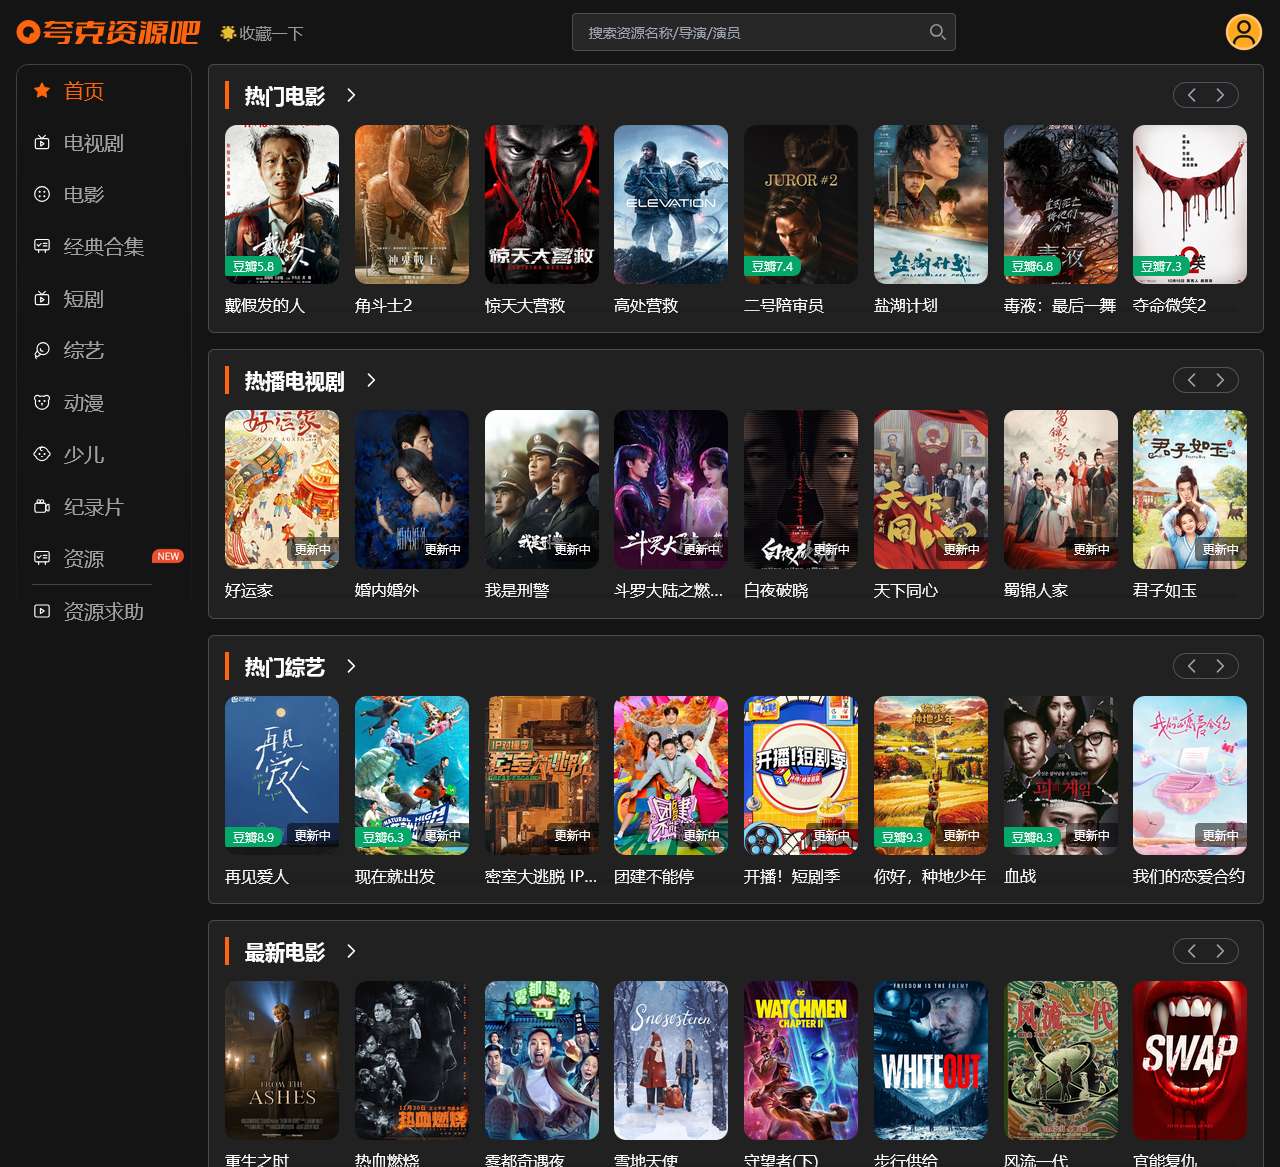Open the 二号陪审员 movie poster

tap(801, 204)
